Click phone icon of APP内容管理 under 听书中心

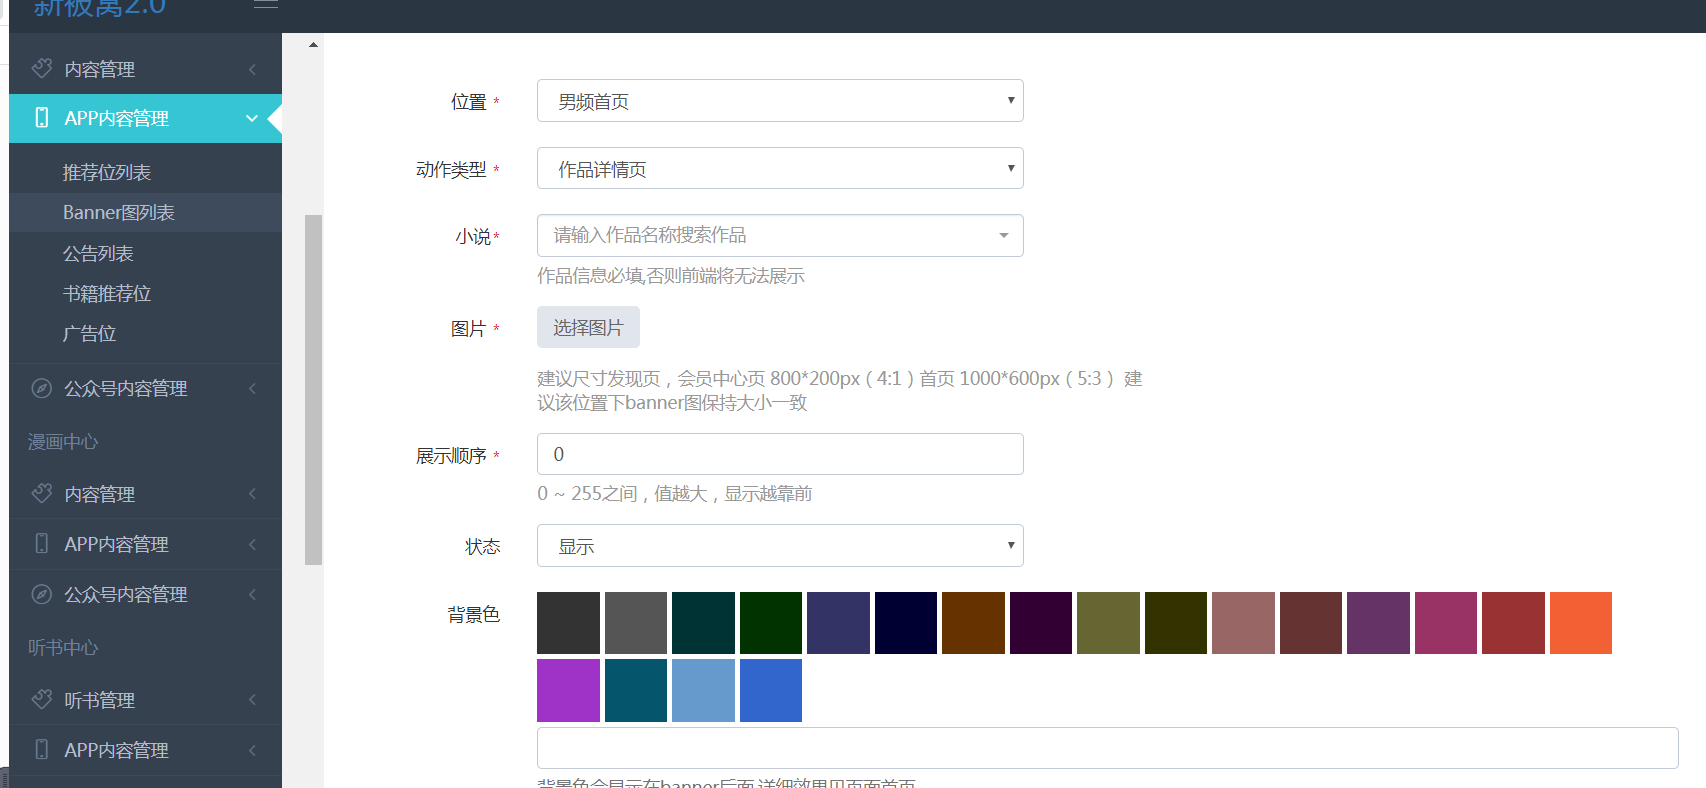click(x=41, y=749)
